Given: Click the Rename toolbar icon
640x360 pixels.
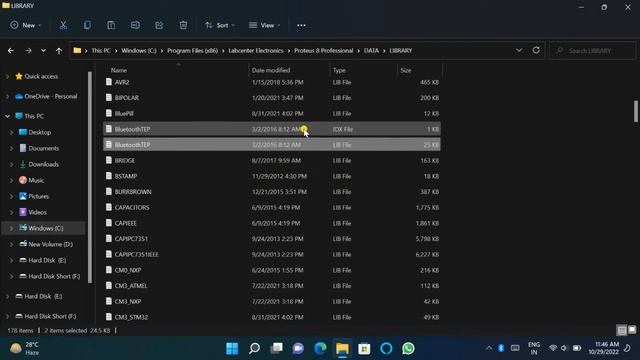Looking at the screenshot, I should click(135, 25).
